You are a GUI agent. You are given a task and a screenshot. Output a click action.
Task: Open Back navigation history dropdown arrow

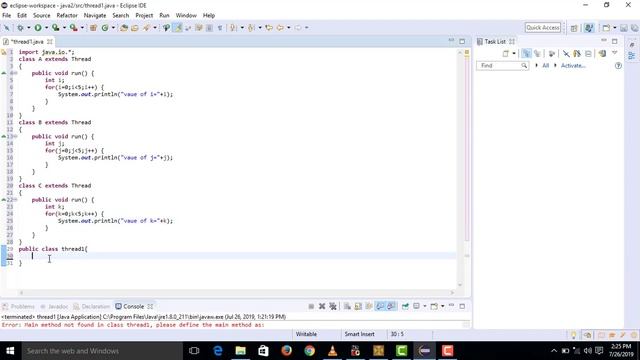tap(289, 28)
